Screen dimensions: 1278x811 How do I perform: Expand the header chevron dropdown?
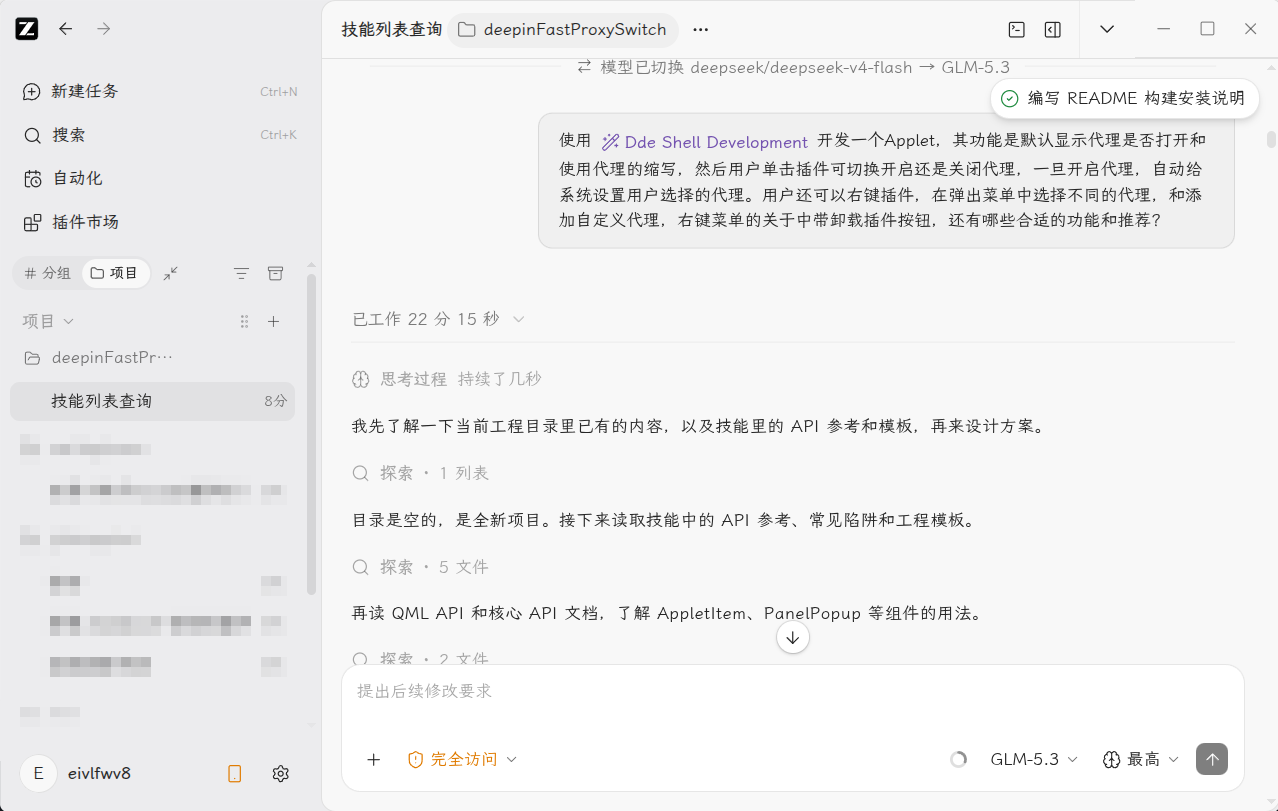coord(1107,29)
